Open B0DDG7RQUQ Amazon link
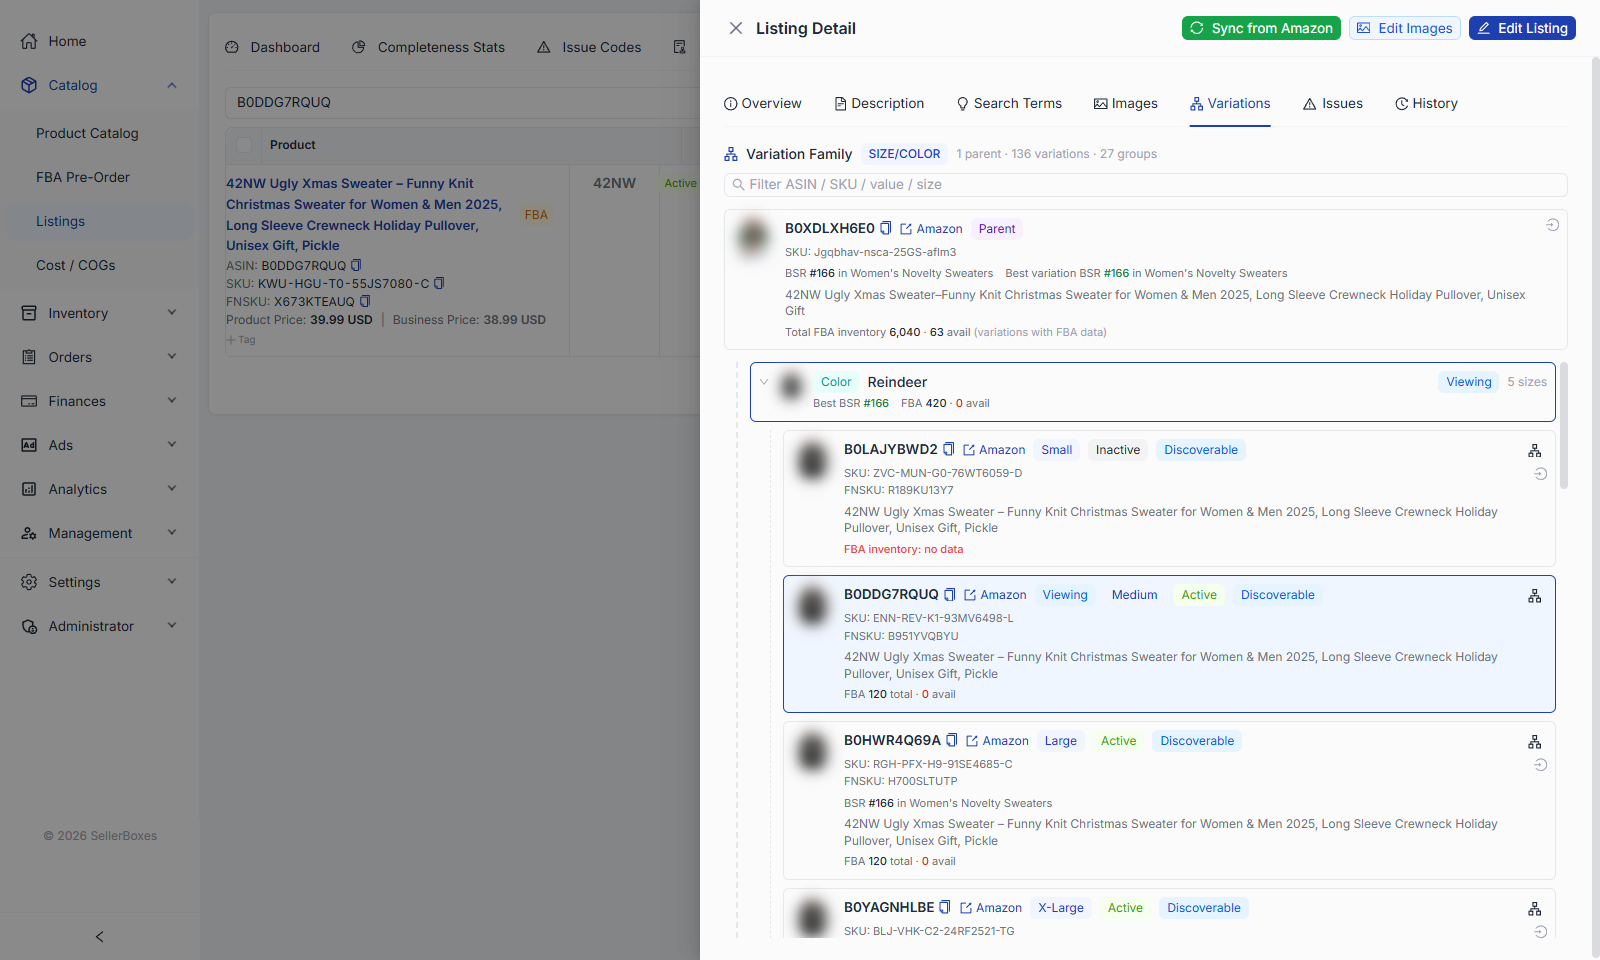The width and height of the screenshot is (1600, 960). click(x=995, y=595)
